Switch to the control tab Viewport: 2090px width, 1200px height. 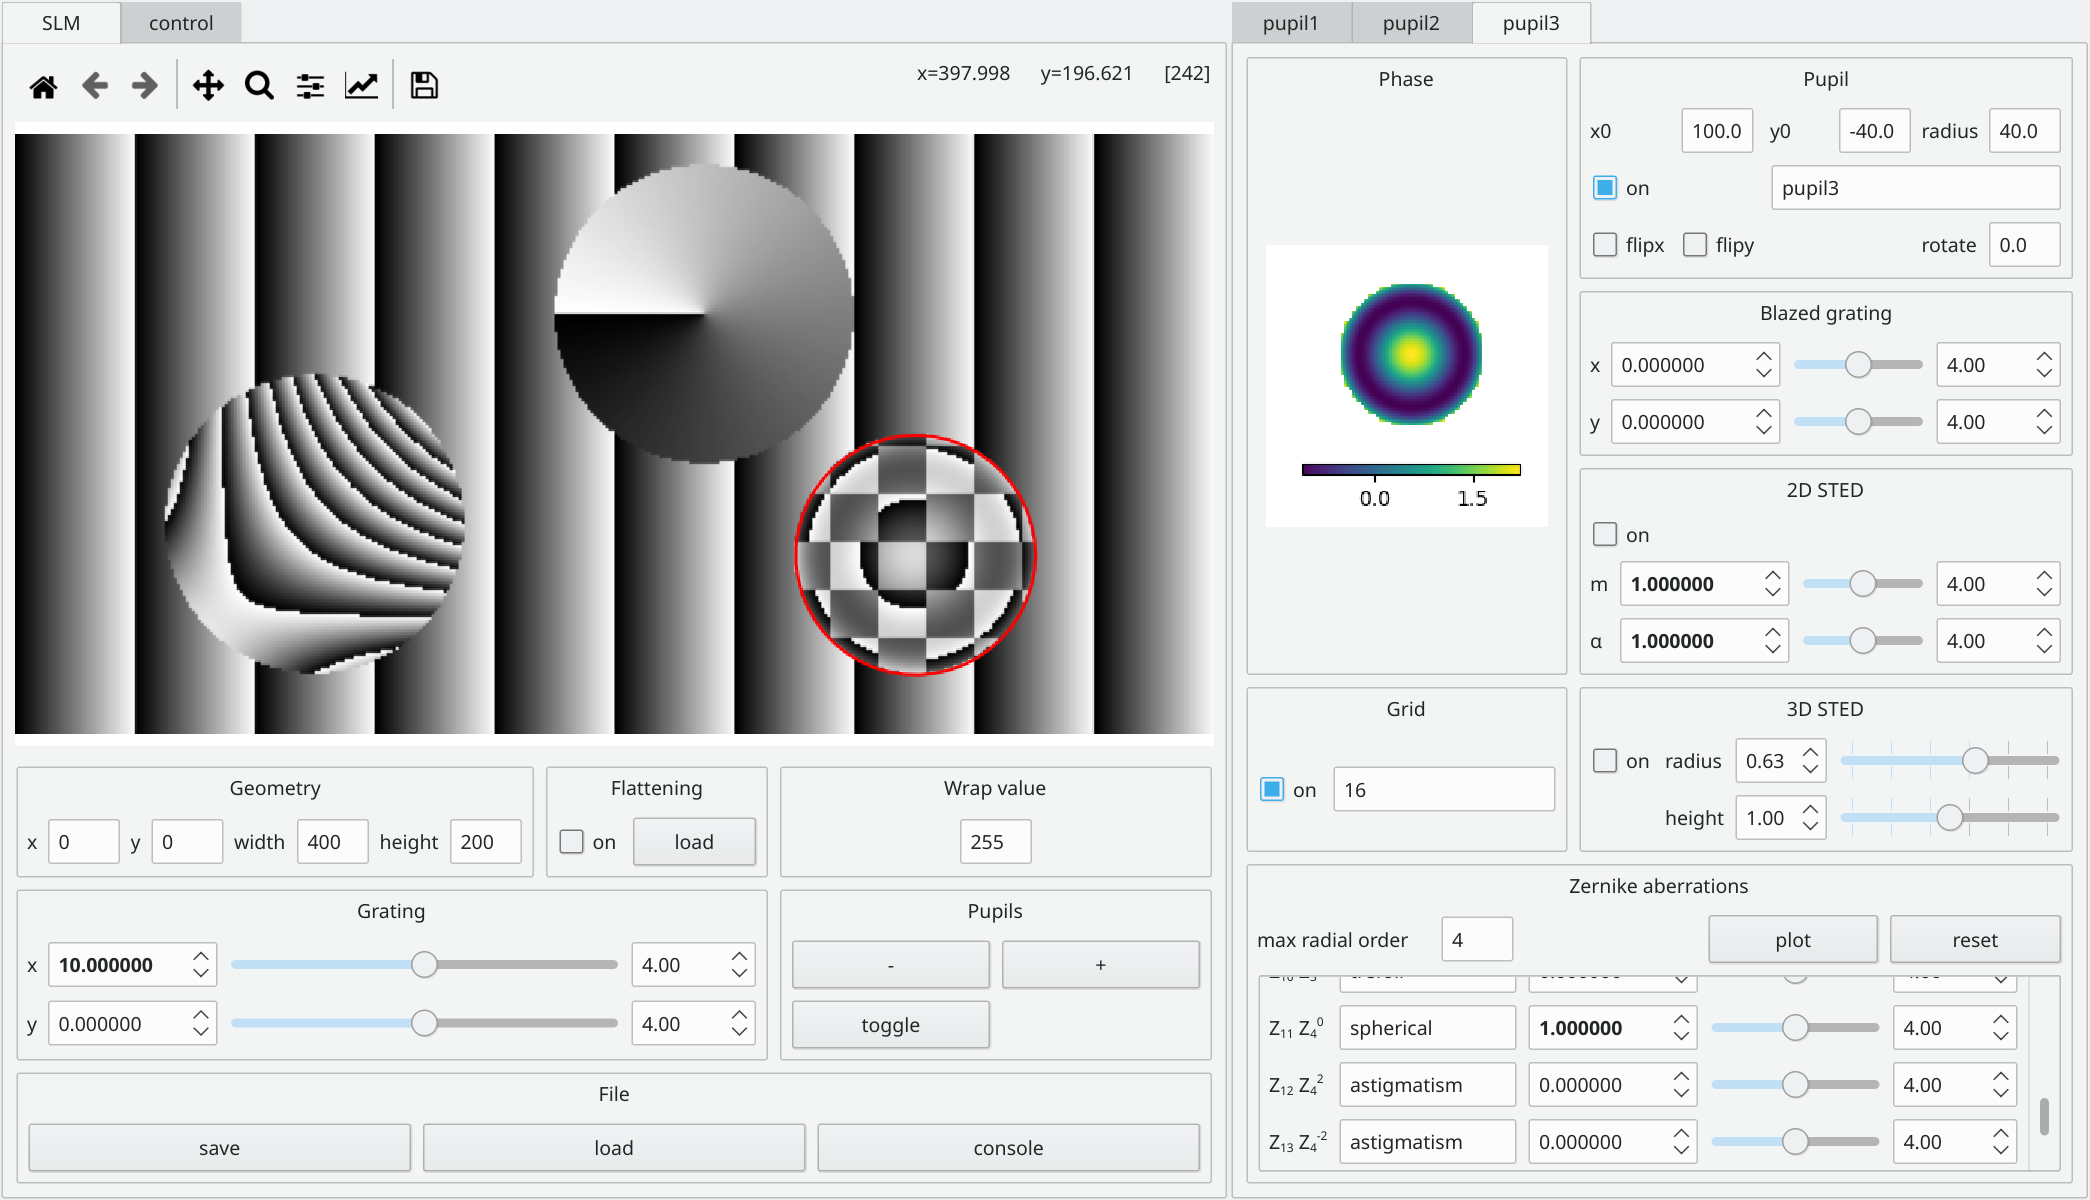point(181,23)
